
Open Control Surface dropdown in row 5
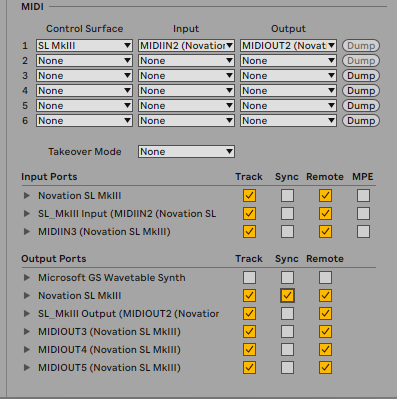(x=84, y=106)
